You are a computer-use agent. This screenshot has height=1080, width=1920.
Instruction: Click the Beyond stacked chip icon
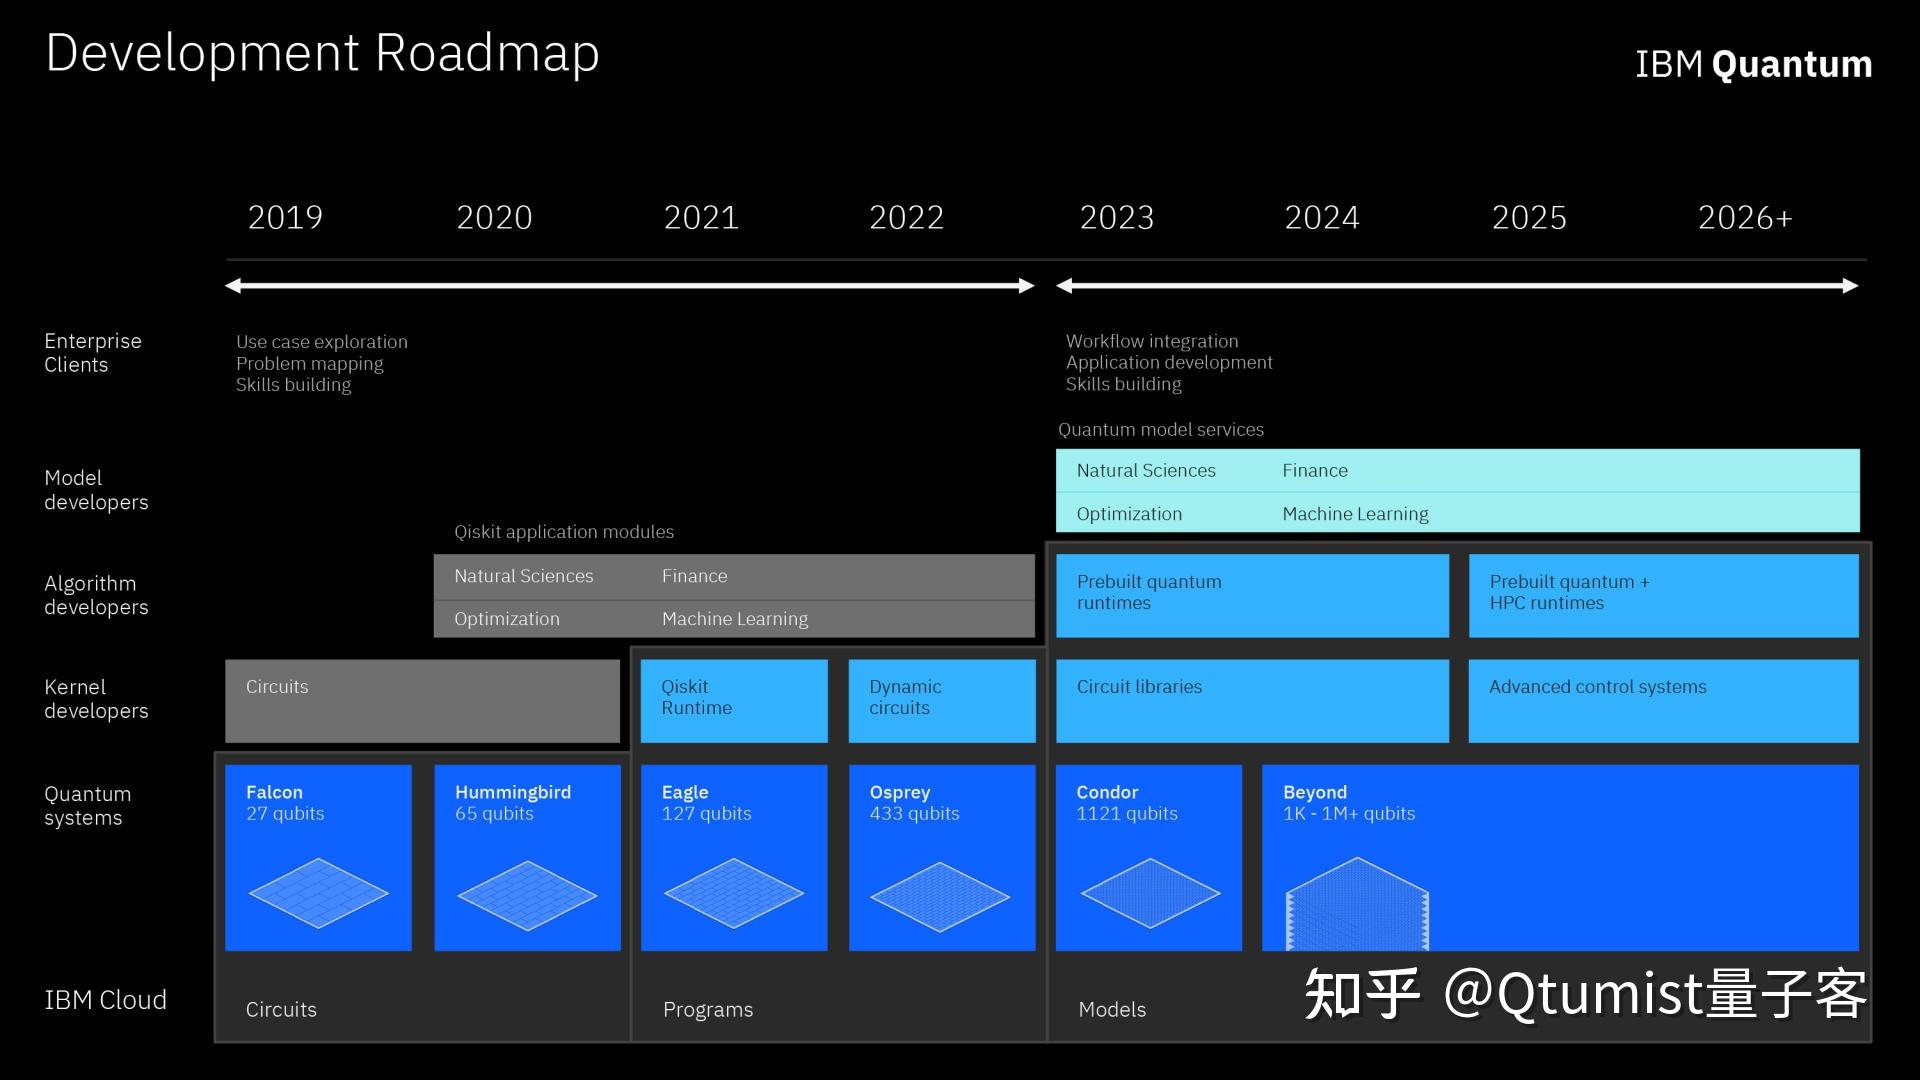click(x=1357, y=903)
